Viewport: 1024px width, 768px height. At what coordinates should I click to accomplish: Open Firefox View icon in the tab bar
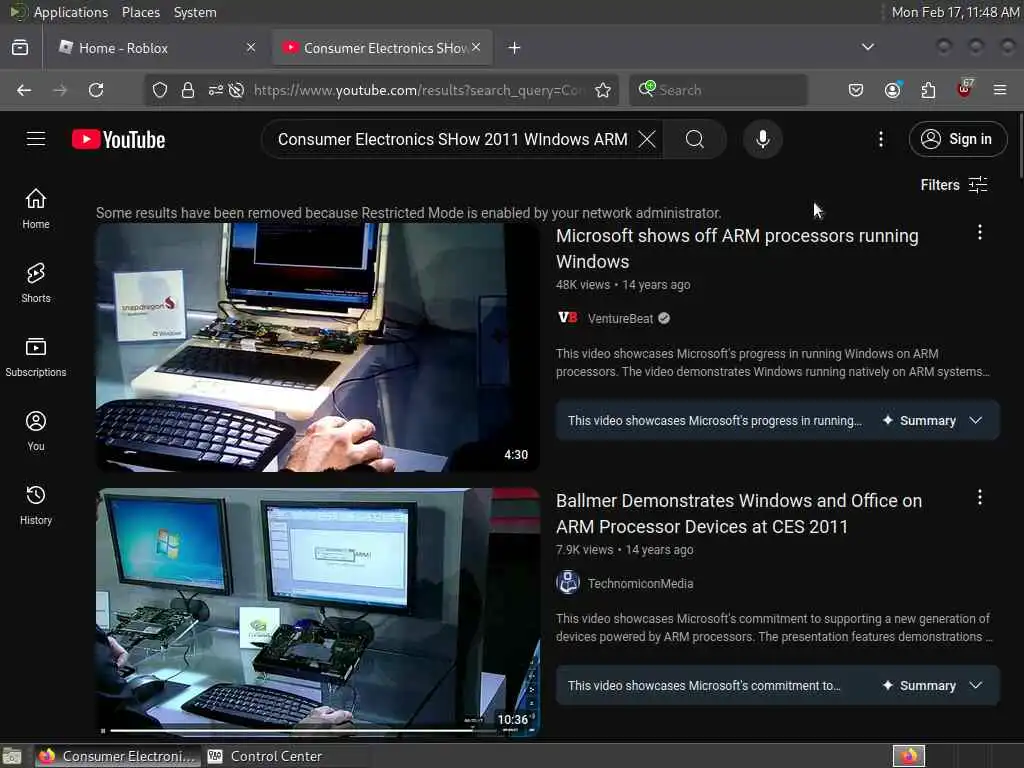tap(20, 48)
